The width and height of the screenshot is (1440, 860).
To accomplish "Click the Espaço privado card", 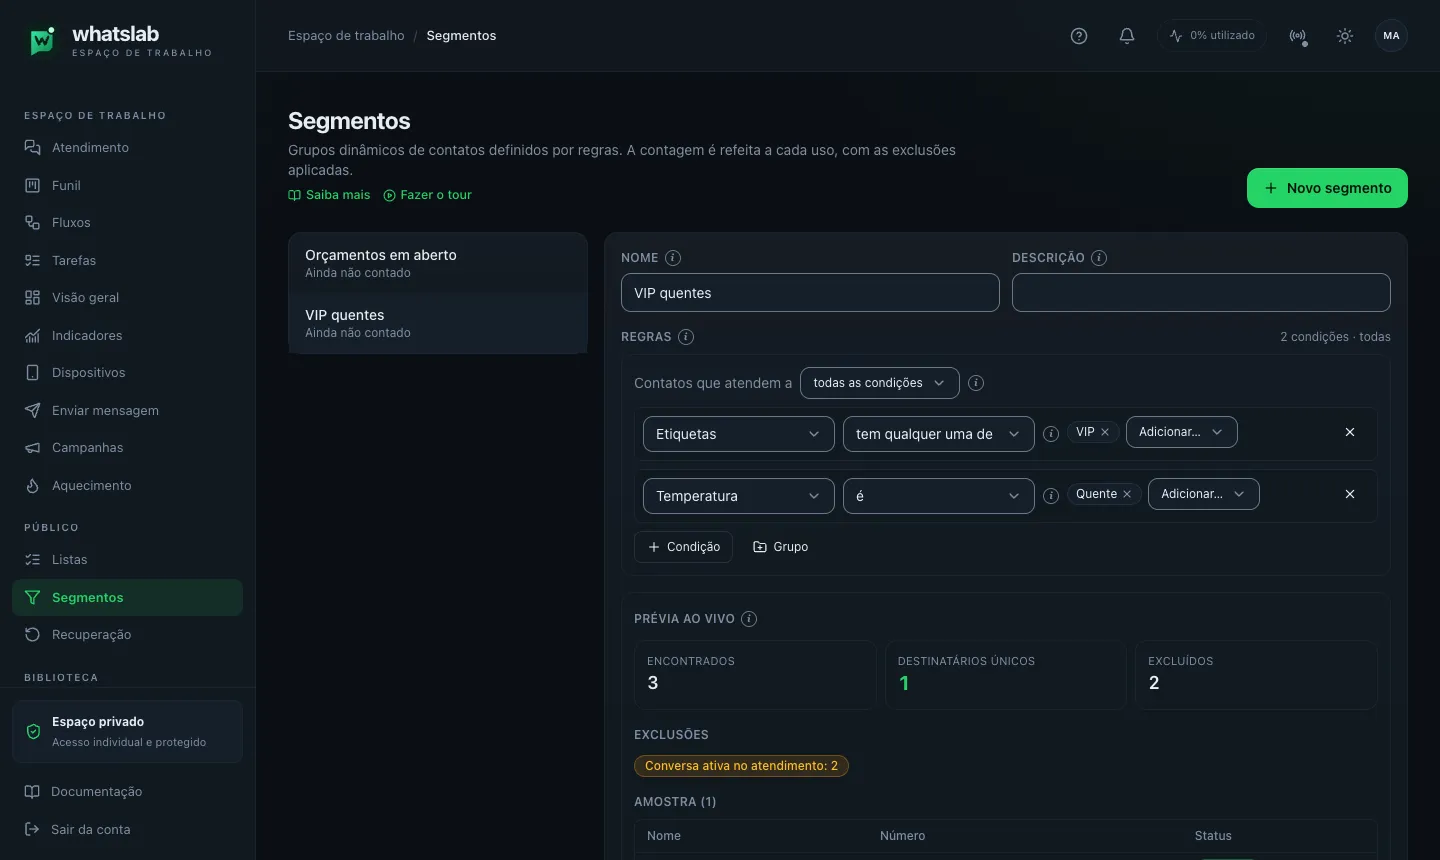I will 127,732.
